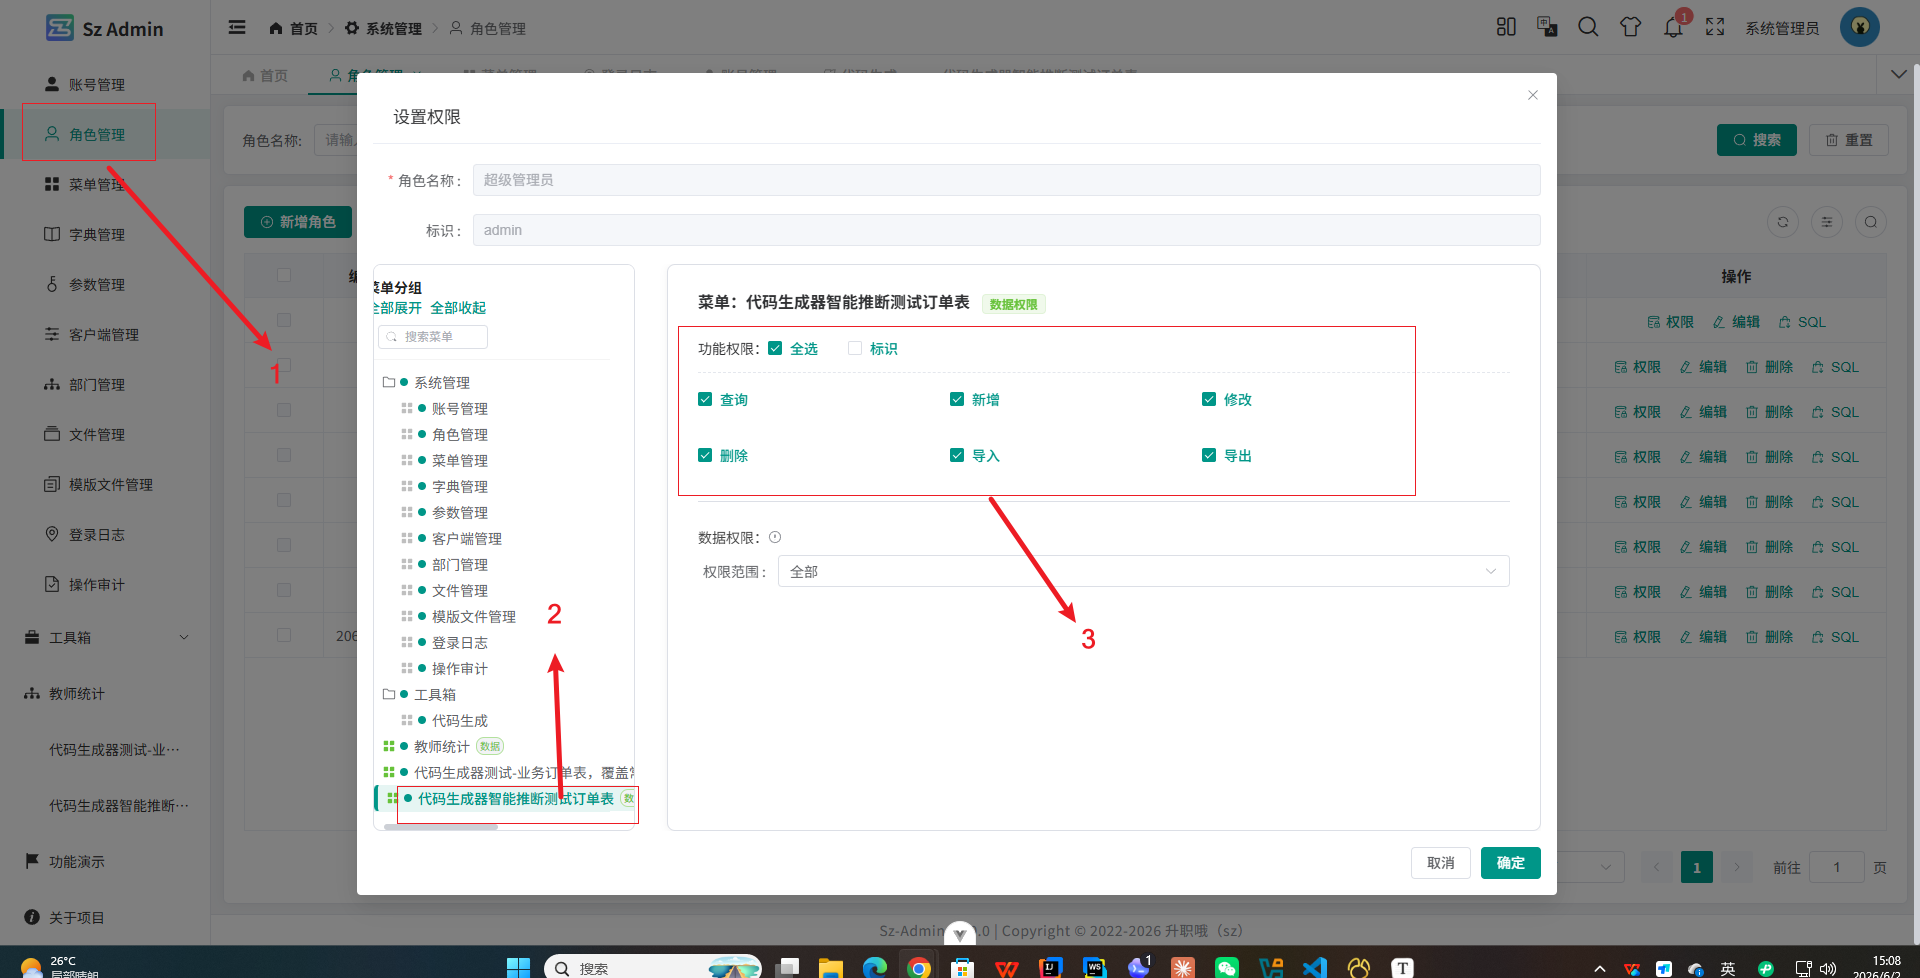This screenshot has height=978, width=1920.
Task: Click page 1 in pagination
Action: [1697, 867]
